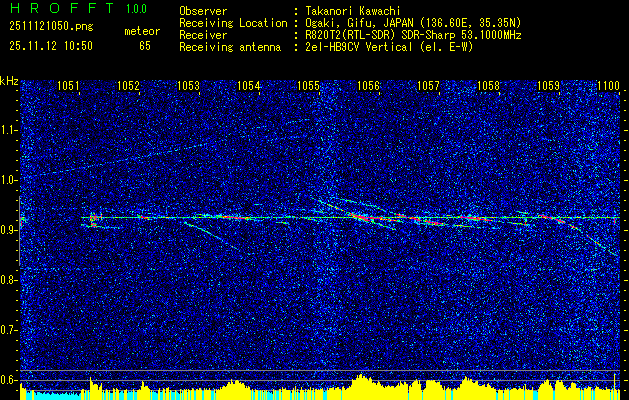Click the 'Receiving Location' field label
Image resolution: width=629 pixels, height=400 pixels.
click(233, 23)
